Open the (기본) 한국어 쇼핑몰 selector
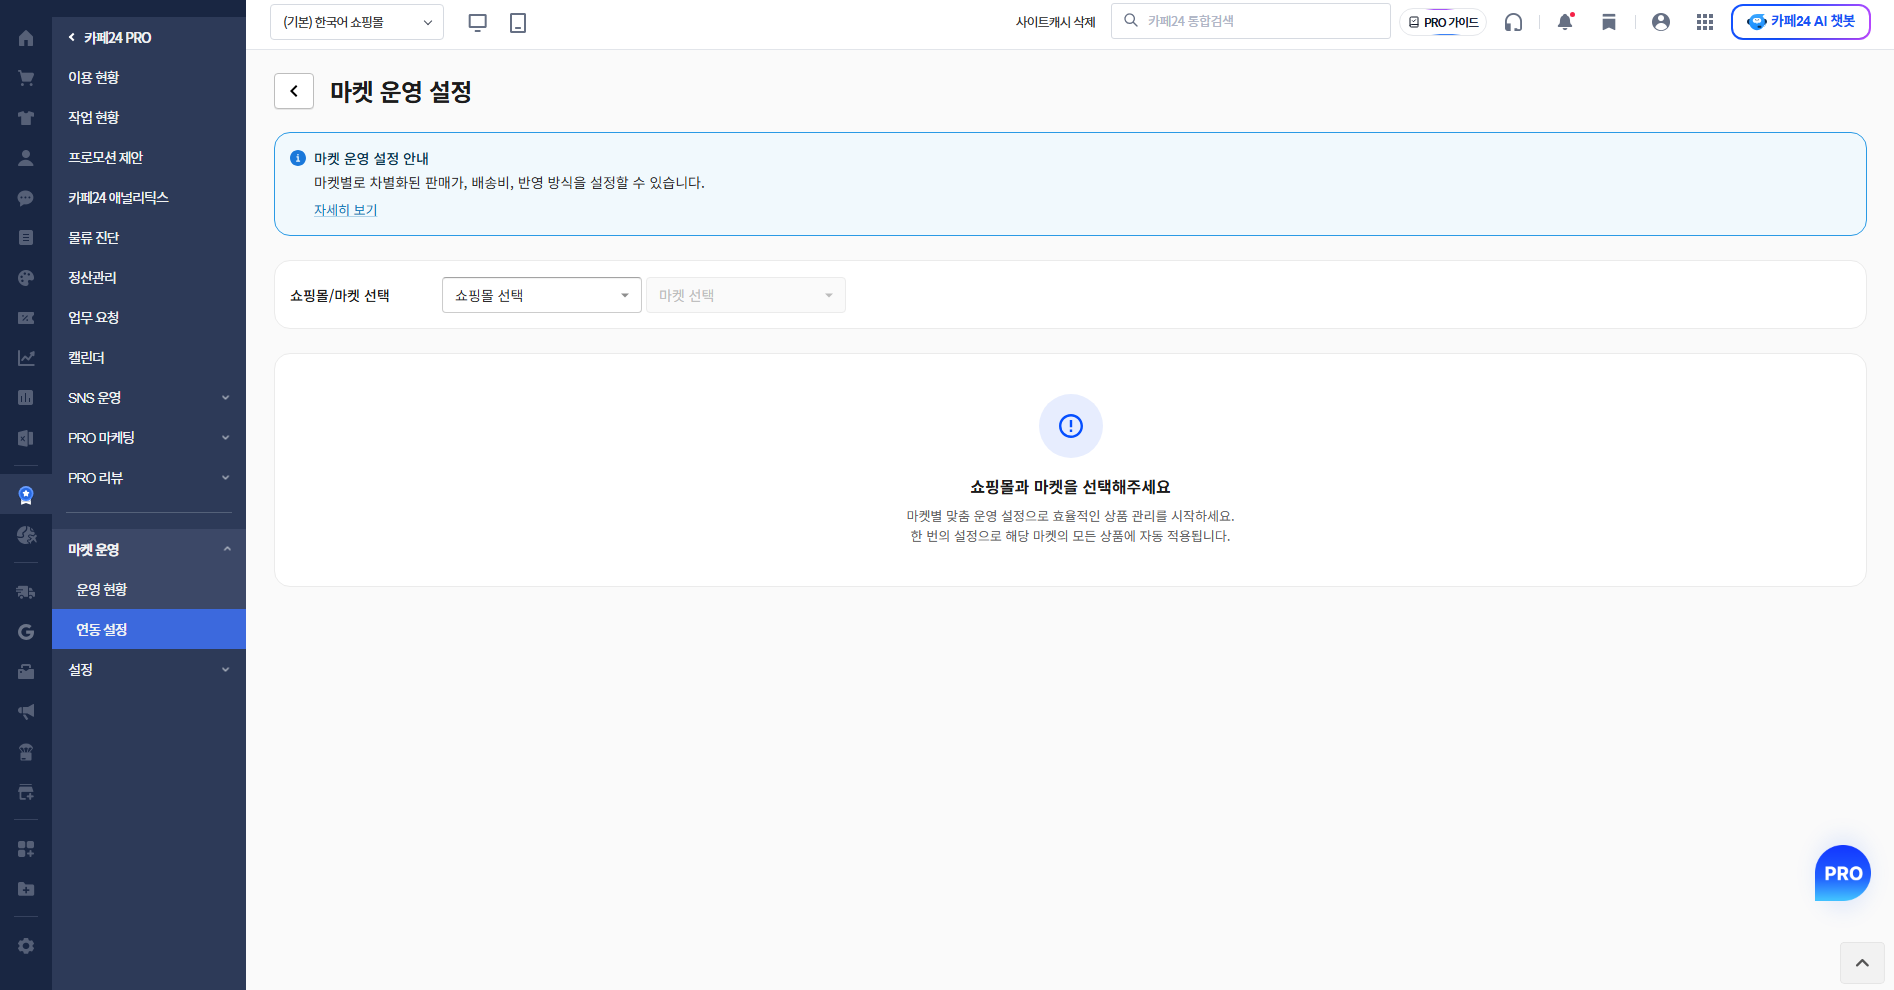This screenshot has height=990, width=1894. point(357,22)
